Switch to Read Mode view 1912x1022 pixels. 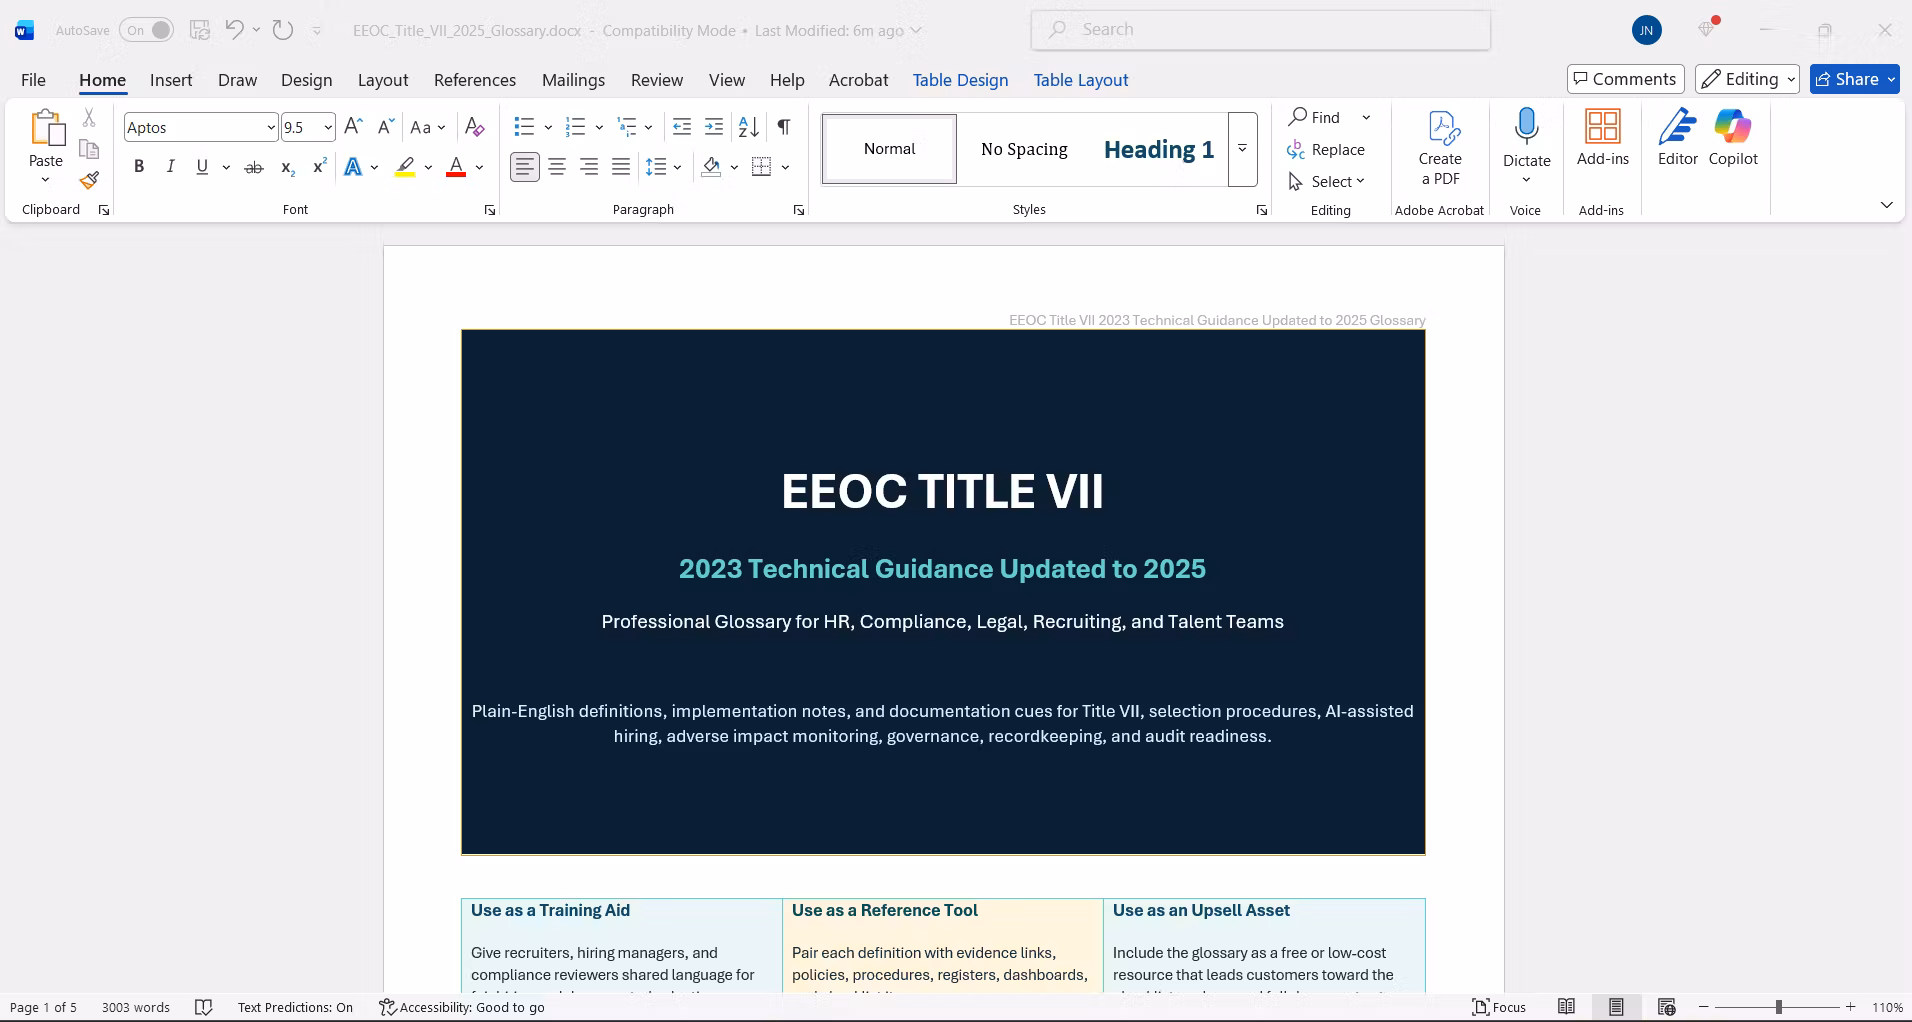pos(1567,1007)
